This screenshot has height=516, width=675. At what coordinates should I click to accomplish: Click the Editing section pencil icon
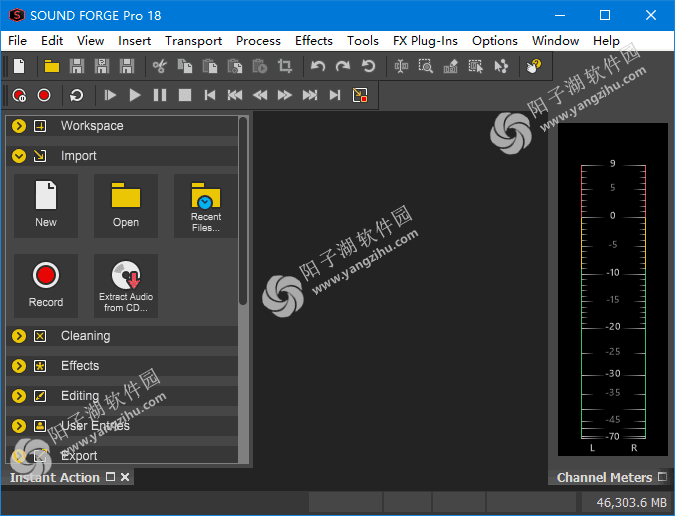pos(40,396)
